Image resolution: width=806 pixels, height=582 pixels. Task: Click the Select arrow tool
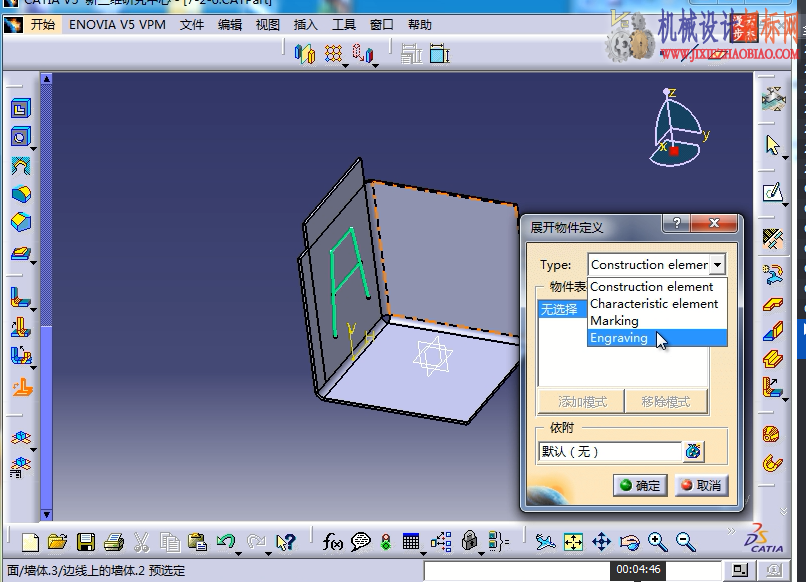[x=772, y=146]
